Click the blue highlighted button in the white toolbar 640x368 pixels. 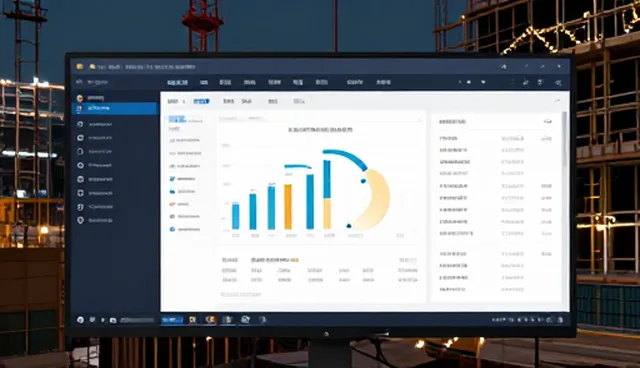[x=201, y=101]
